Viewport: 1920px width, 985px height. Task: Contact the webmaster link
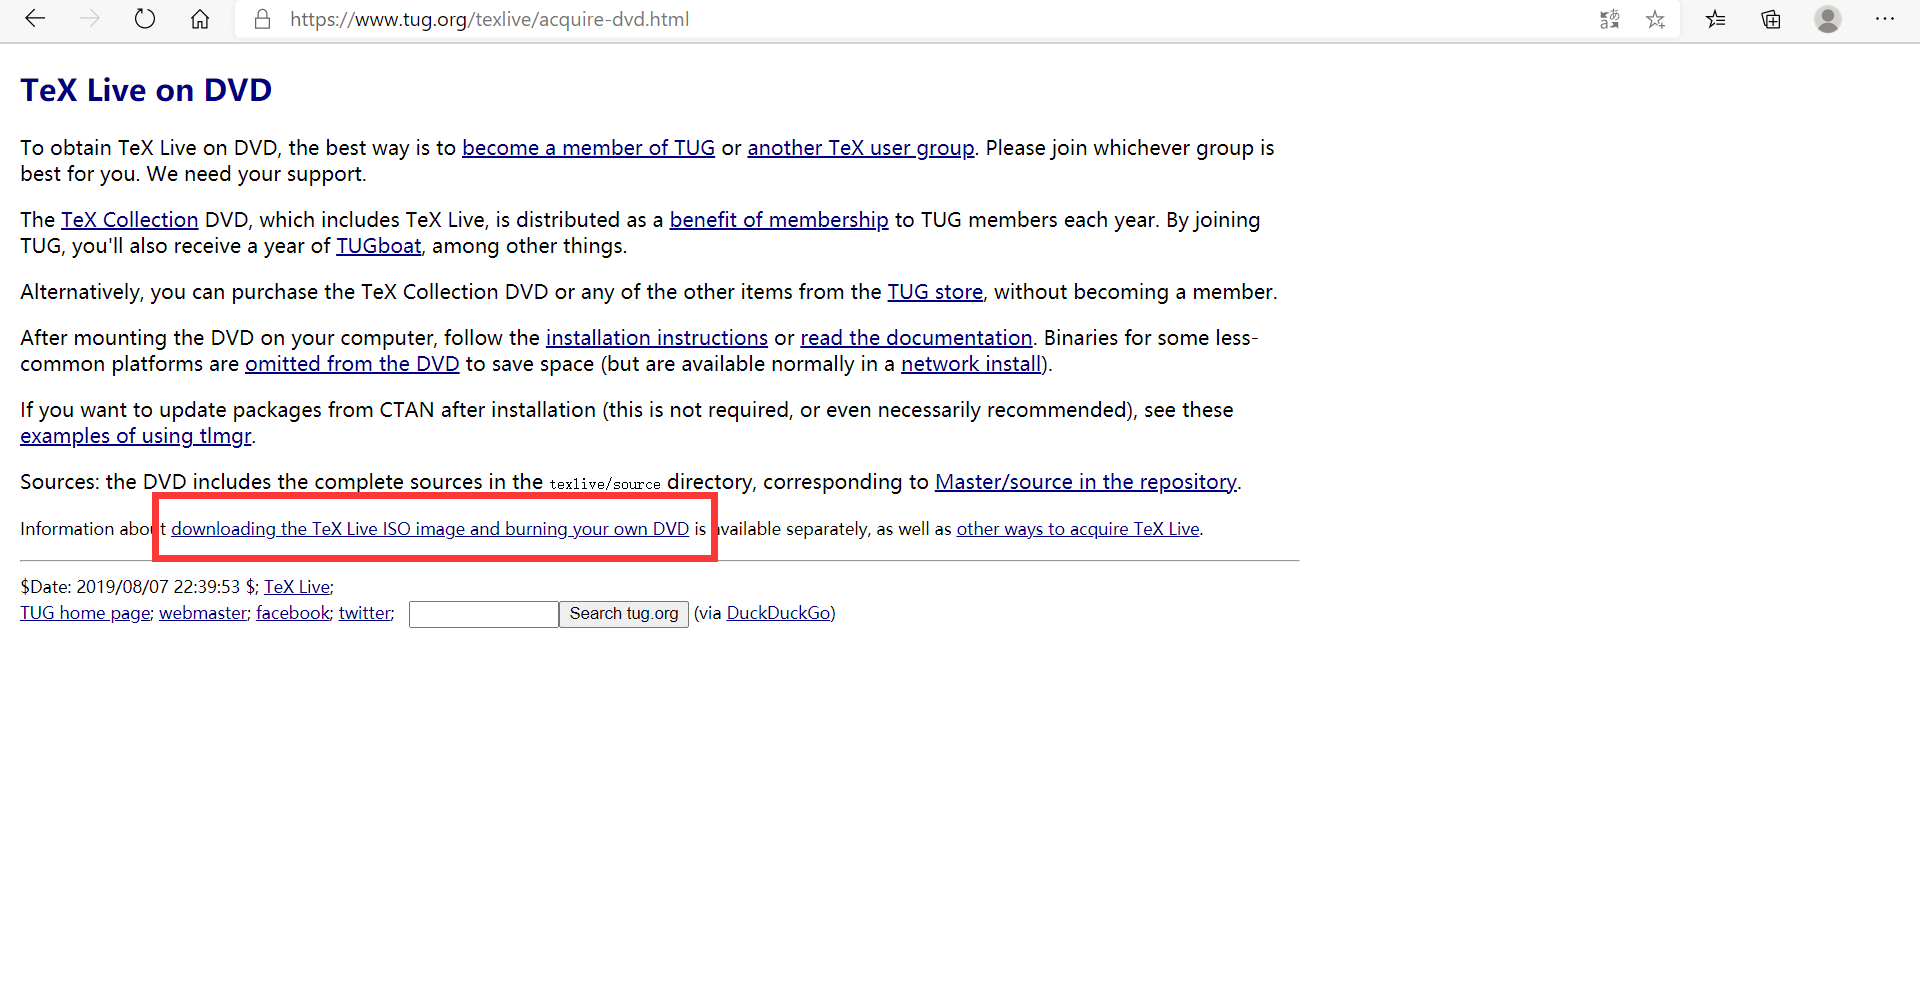pos(203,613)
